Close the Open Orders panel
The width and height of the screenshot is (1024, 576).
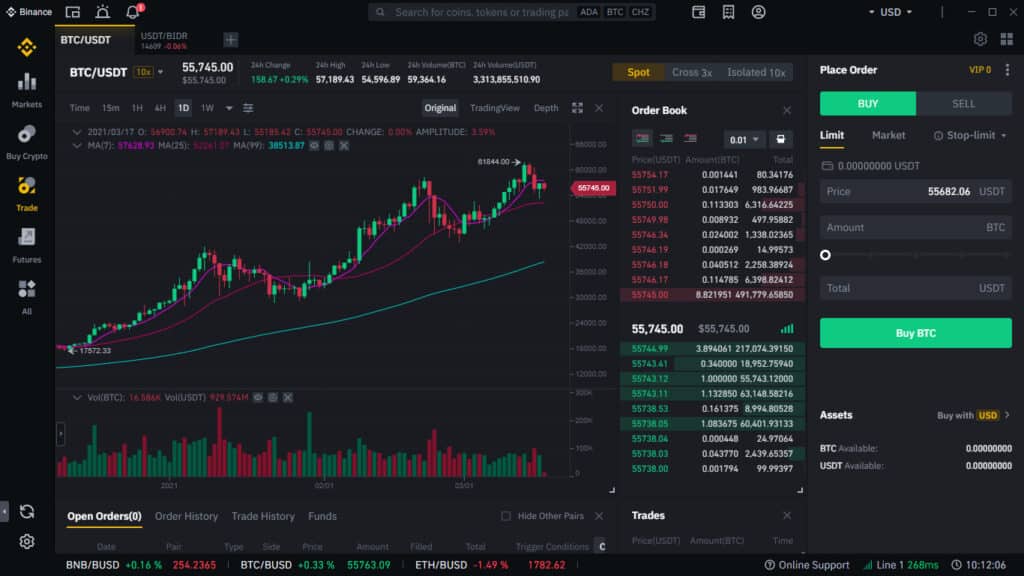pyautogui.click(x=599, y=516)
